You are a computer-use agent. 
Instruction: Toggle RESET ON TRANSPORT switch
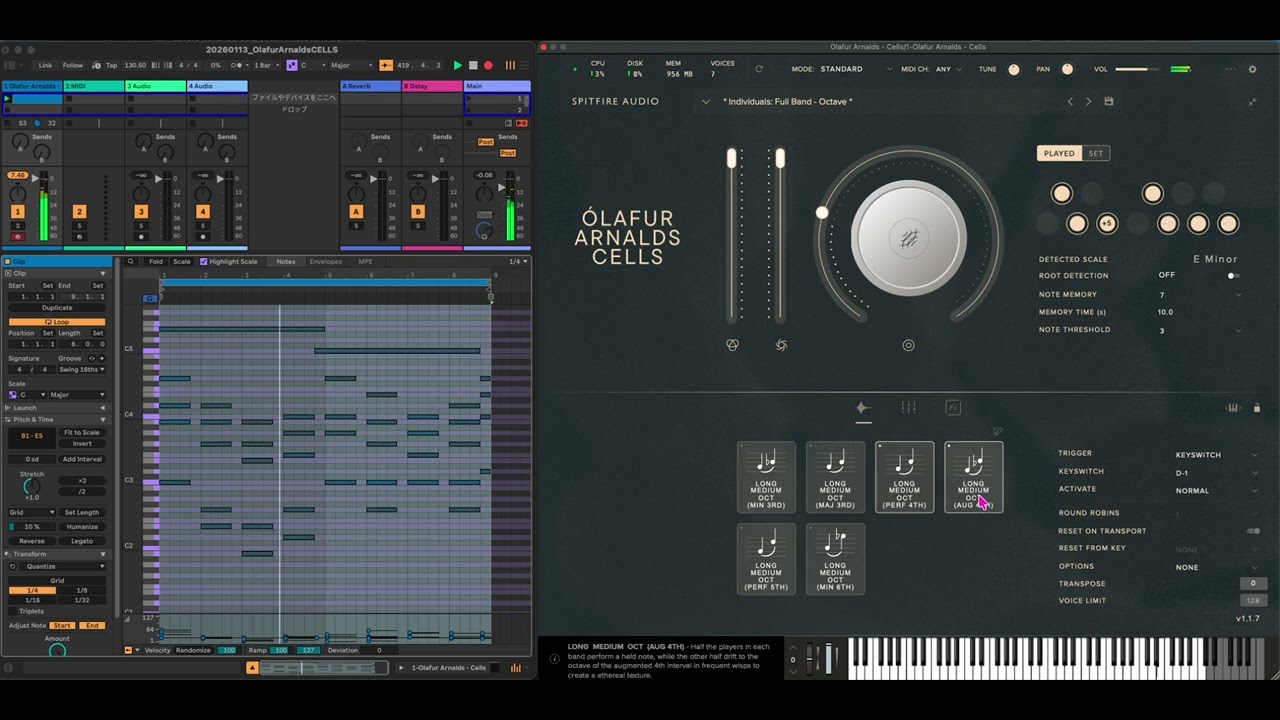pos(1253,531)
